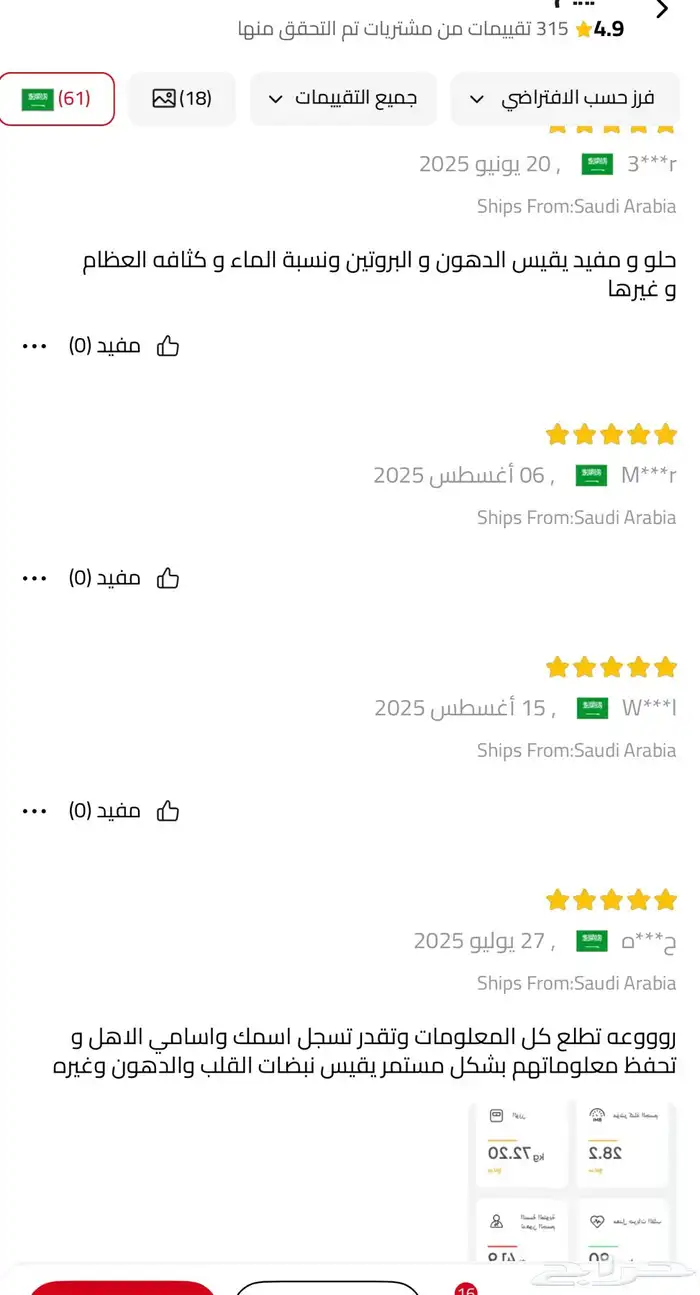Image resolution: width=700 pixels, height=1295 pixels.
Task: Toggle the Saudi flag filter (61)
Action: point(57,99)
